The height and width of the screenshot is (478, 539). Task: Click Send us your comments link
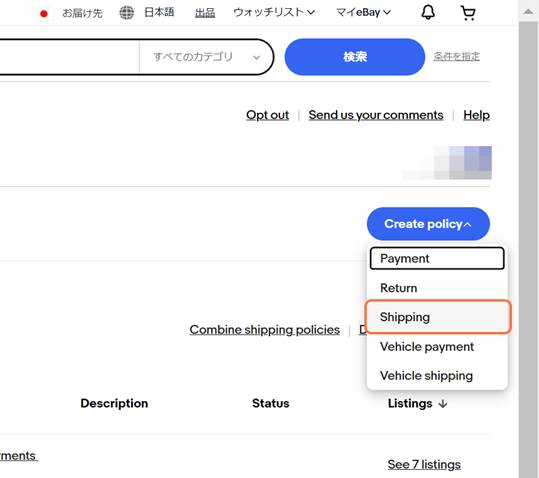click(x=376, y=115)
